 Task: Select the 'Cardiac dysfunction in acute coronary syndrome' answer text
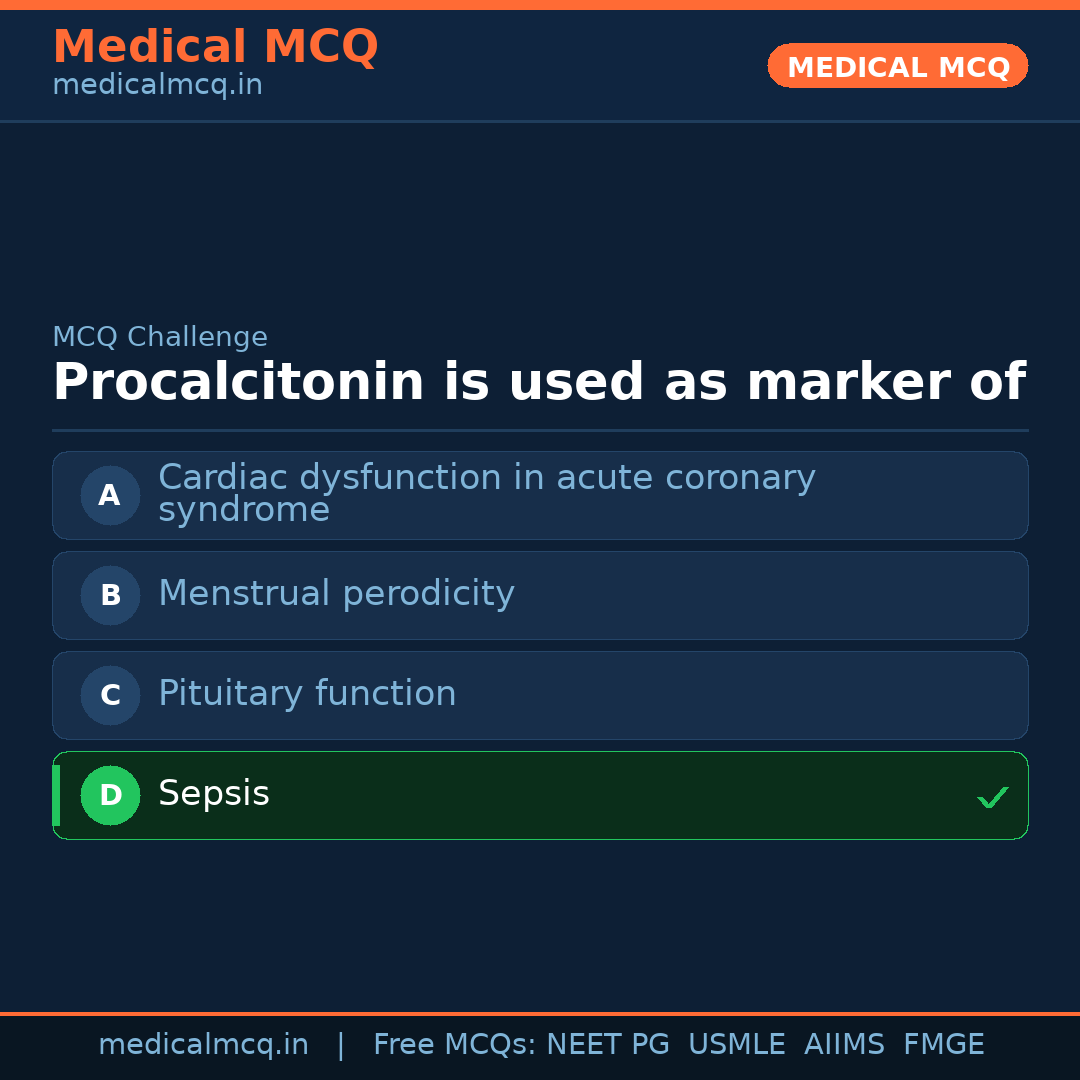(486, 493)
